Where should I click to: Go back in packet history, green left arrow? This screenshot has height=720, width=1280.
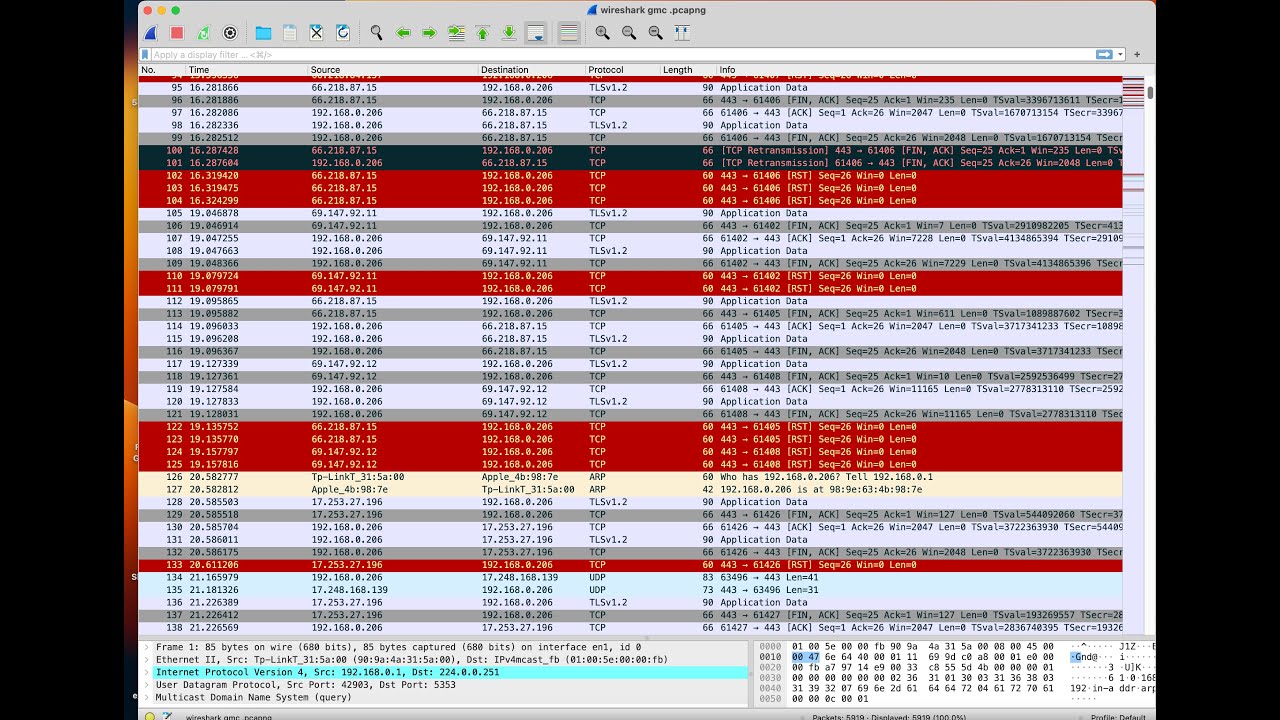[403, 33]
